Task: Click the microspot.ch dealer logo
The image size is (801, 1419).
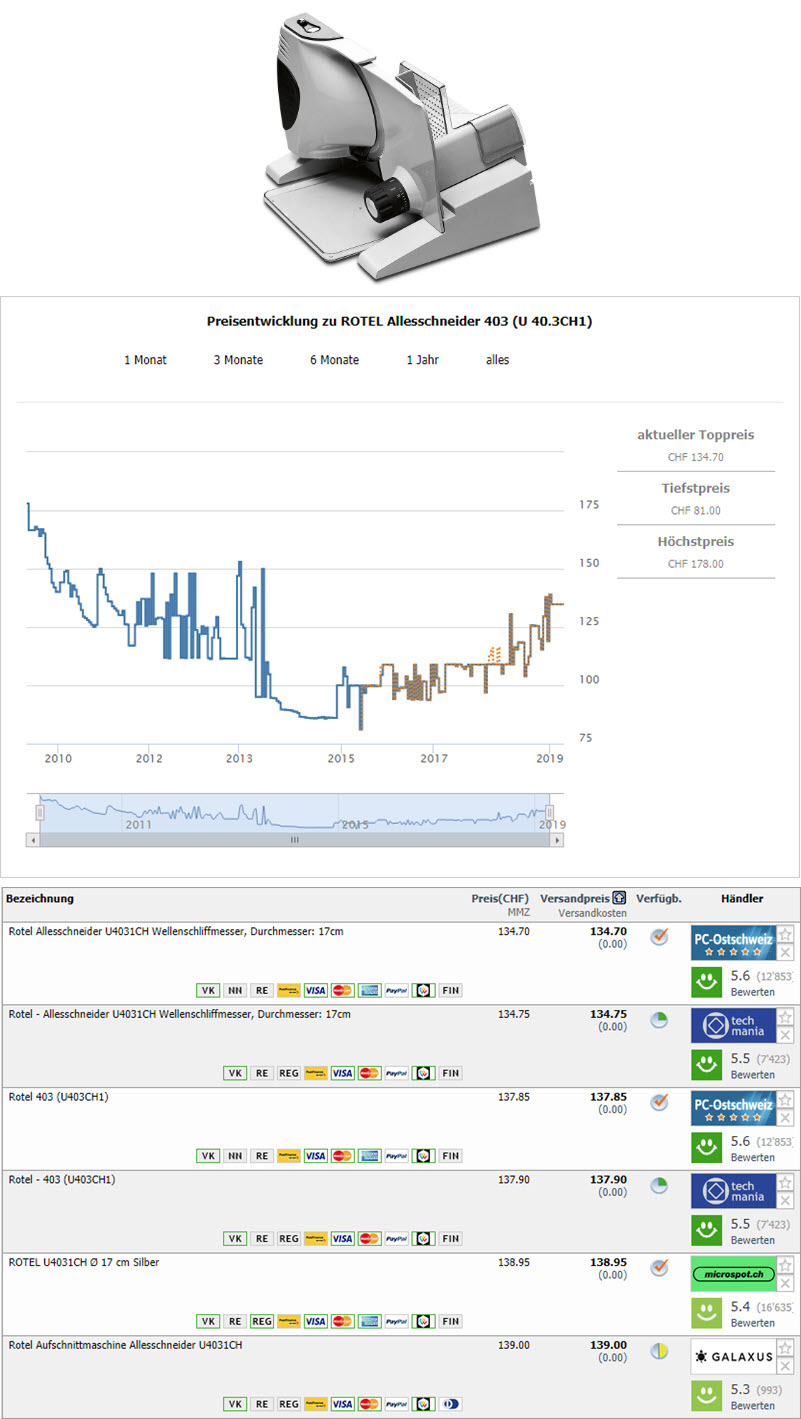Action: (x=733, y=1274)
